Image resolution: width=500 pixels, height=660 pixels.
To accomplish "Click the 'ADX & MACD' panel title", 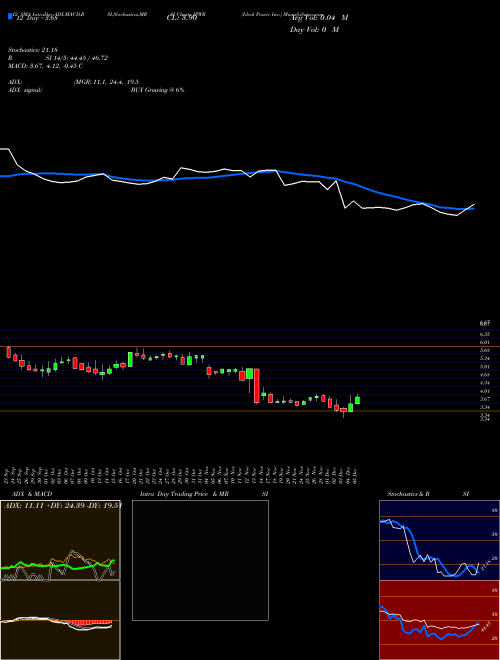I will (x=32, y=494).
